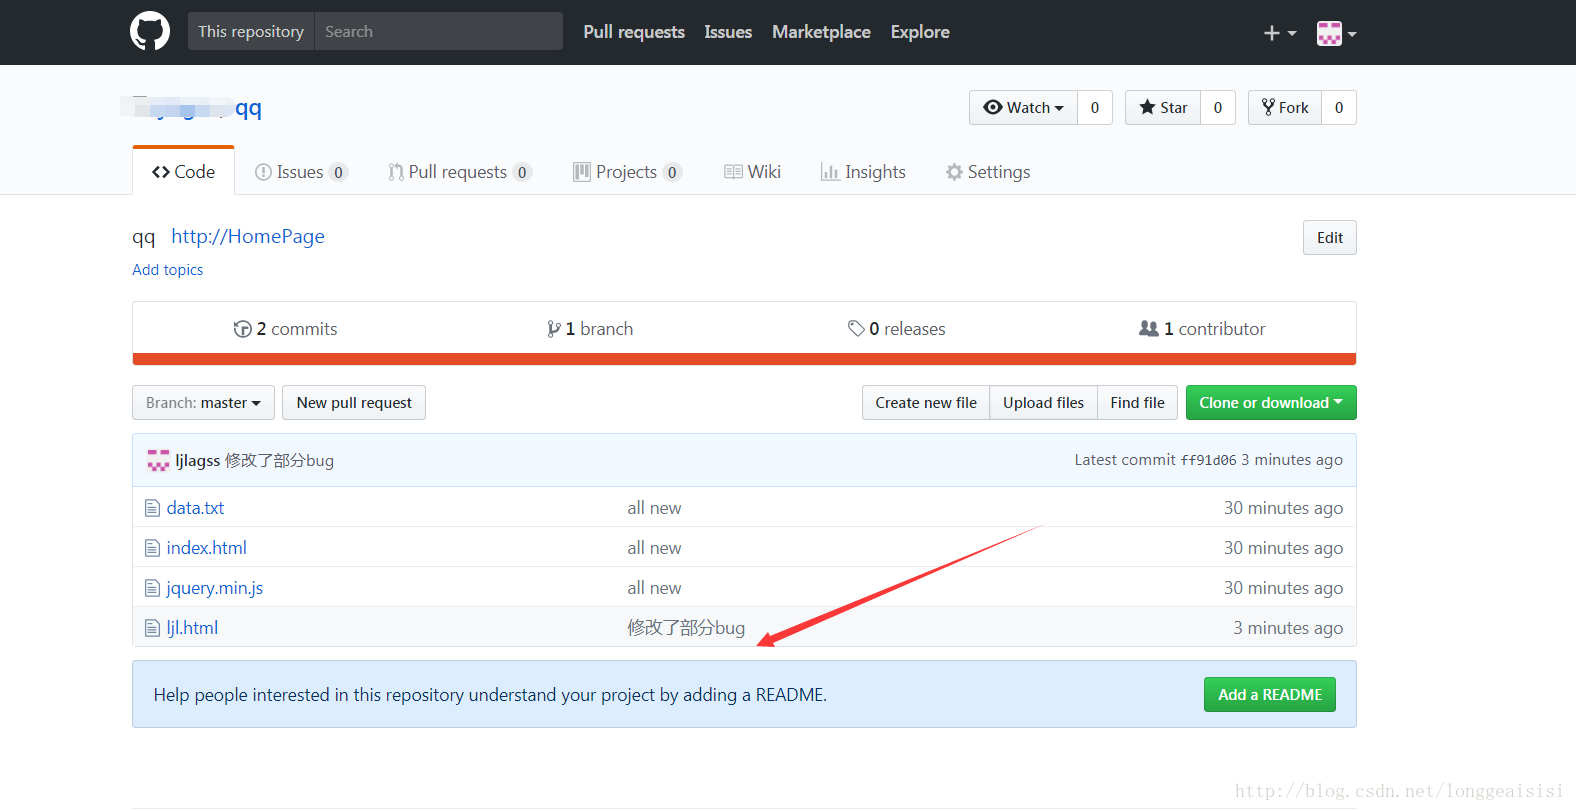Click Upload files
This screenshot has width=1576, height=811.
(1043, 403)
